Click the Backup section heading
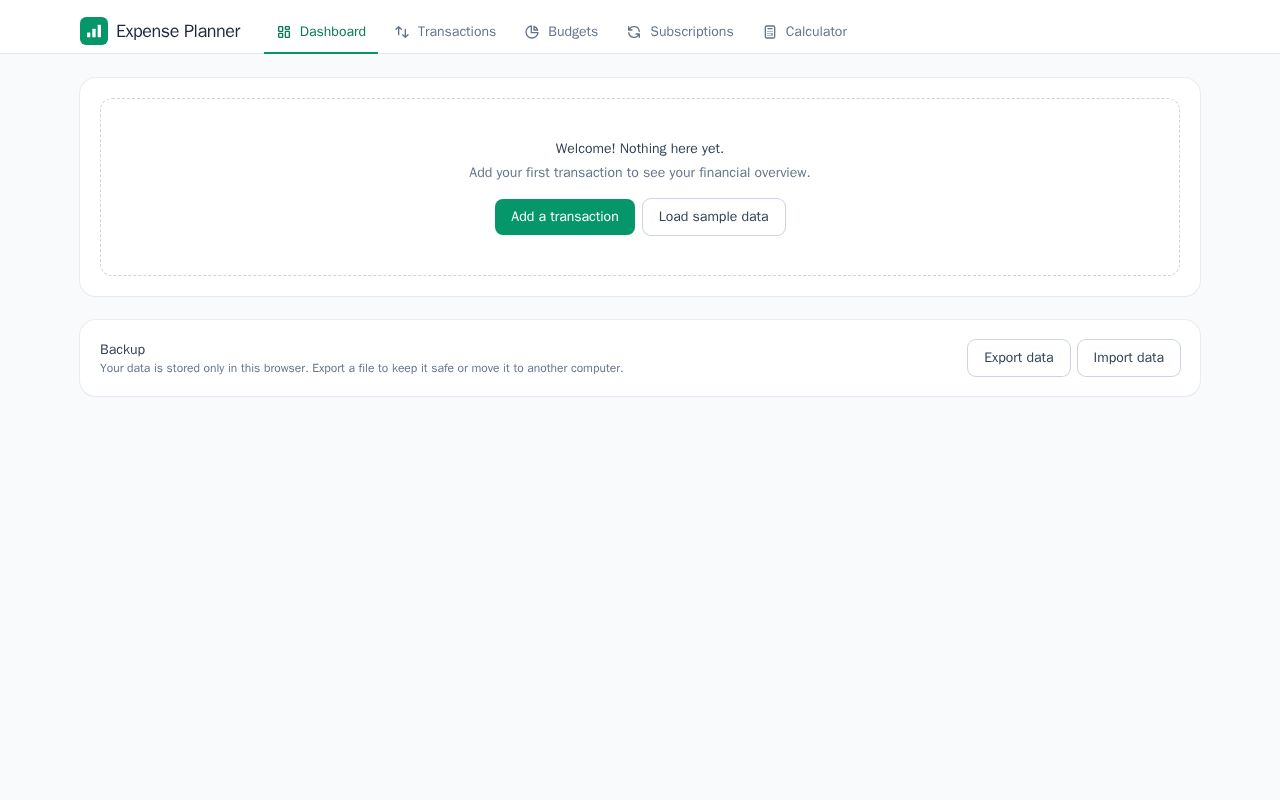 tap(123, 349)
